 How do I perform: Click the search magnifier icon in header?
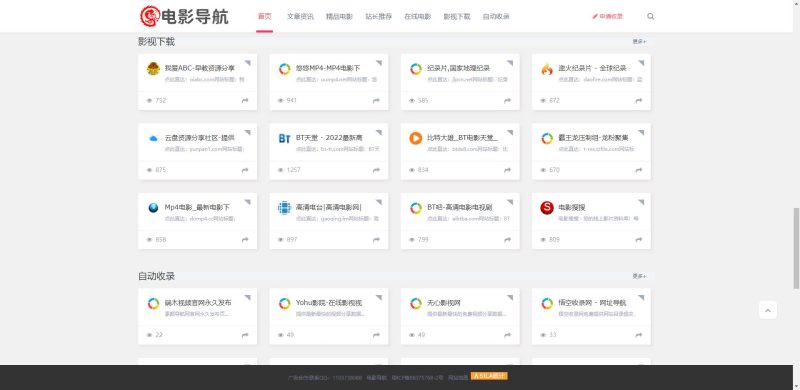651,16
